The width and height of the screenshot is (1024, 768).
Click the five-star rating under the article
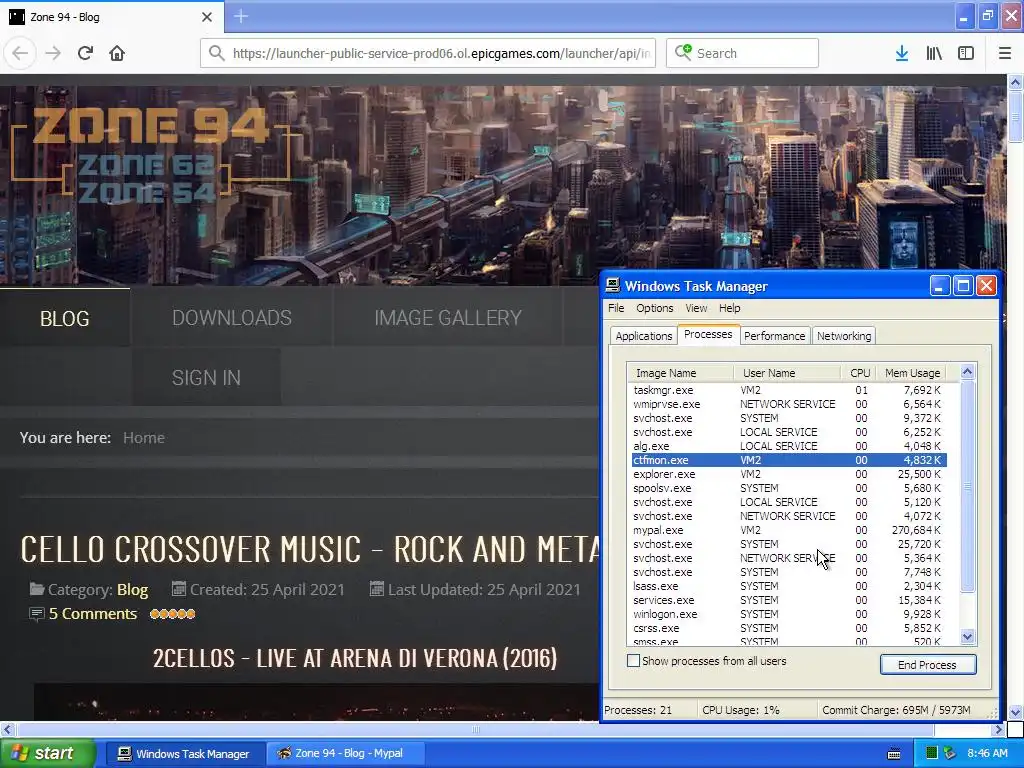click(x=172, y=614)
